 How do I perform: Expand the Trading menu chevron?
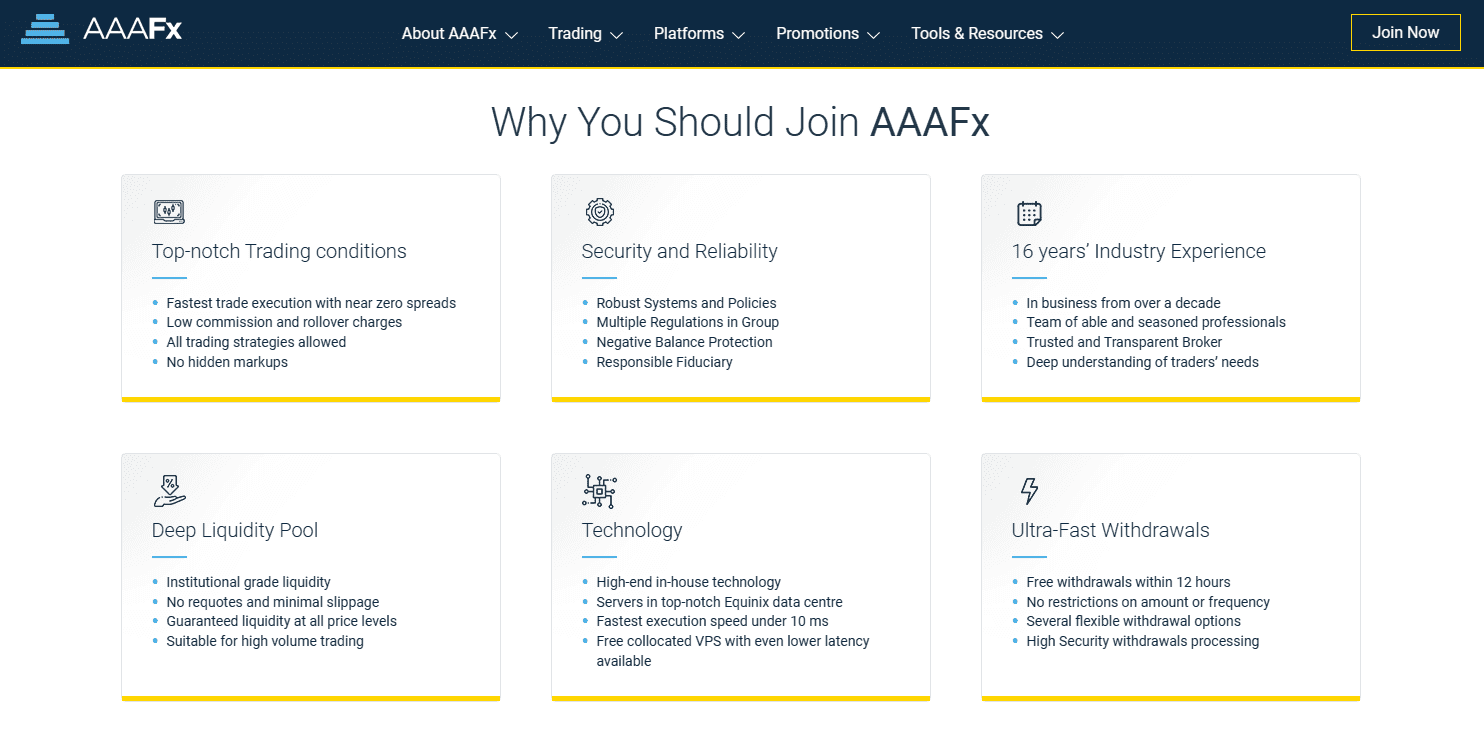point(617,35)
